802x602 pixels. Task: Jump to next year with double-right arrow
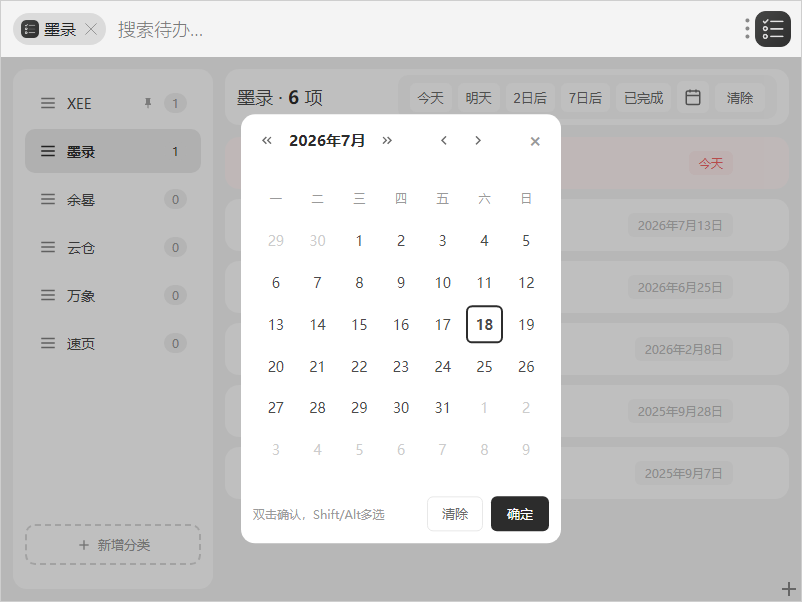pos(387,141)
